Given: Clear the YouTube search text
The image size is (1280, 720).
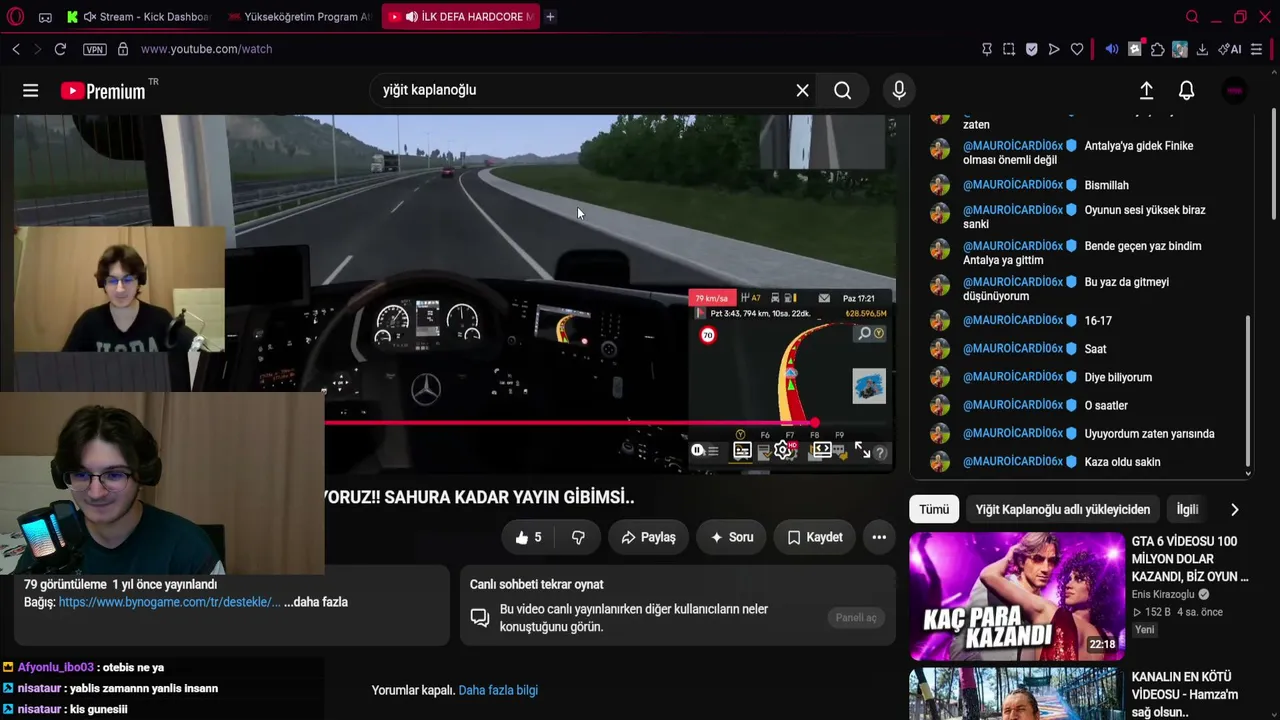Looking at the screenshot, I should [802, 90].
